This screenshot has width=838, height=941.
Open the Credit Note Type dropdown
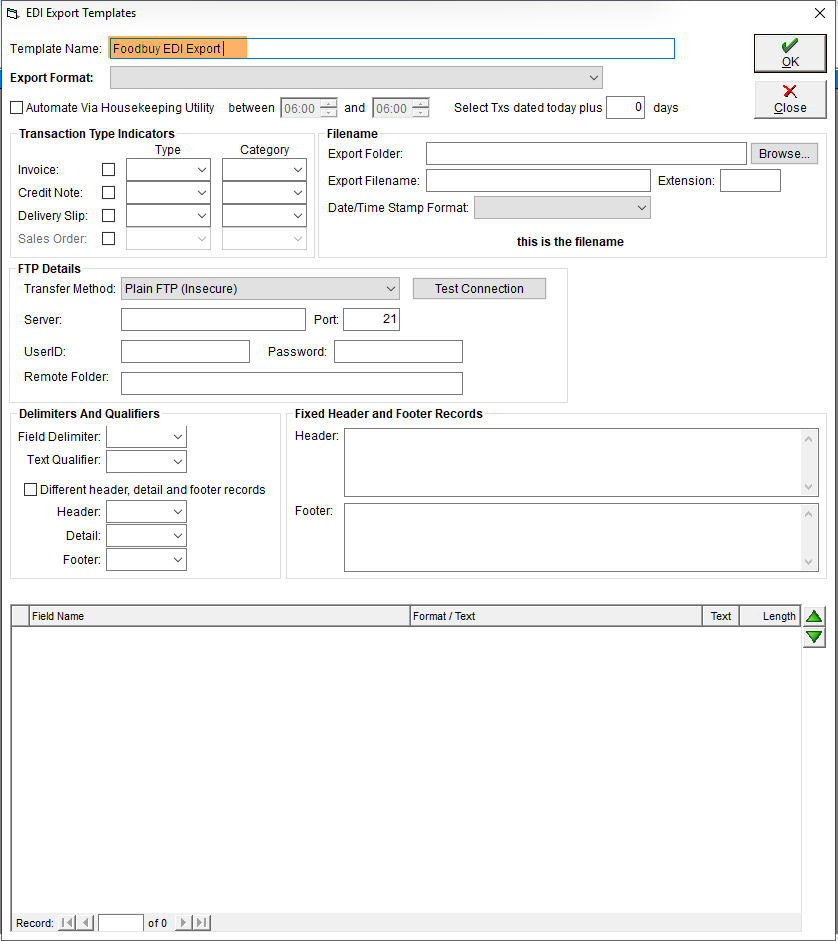(168, 193)
